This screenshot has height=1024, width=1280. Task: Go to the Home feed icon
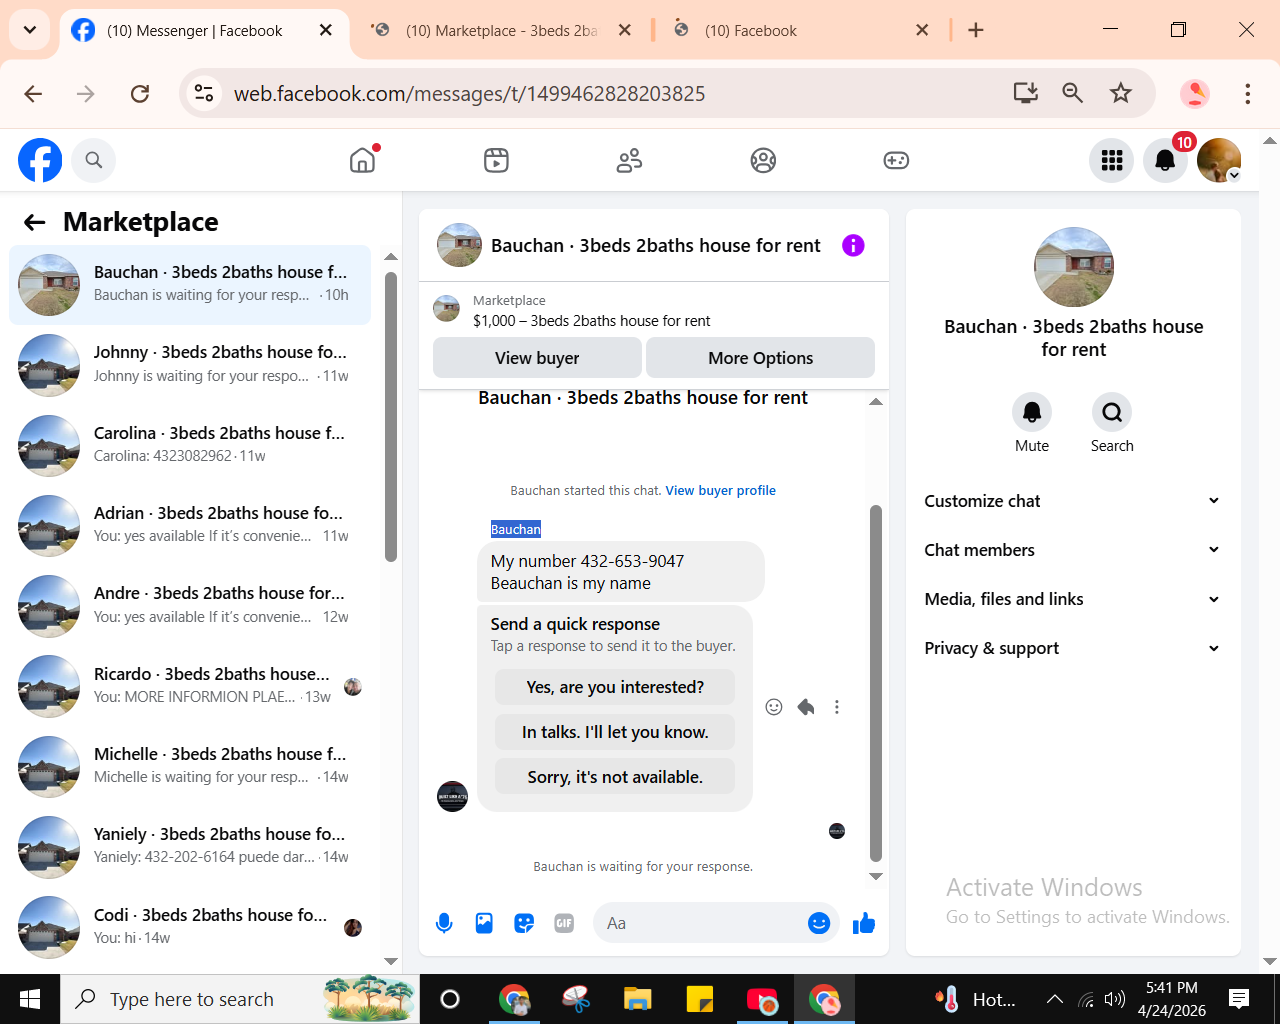(x=363, y=160)
